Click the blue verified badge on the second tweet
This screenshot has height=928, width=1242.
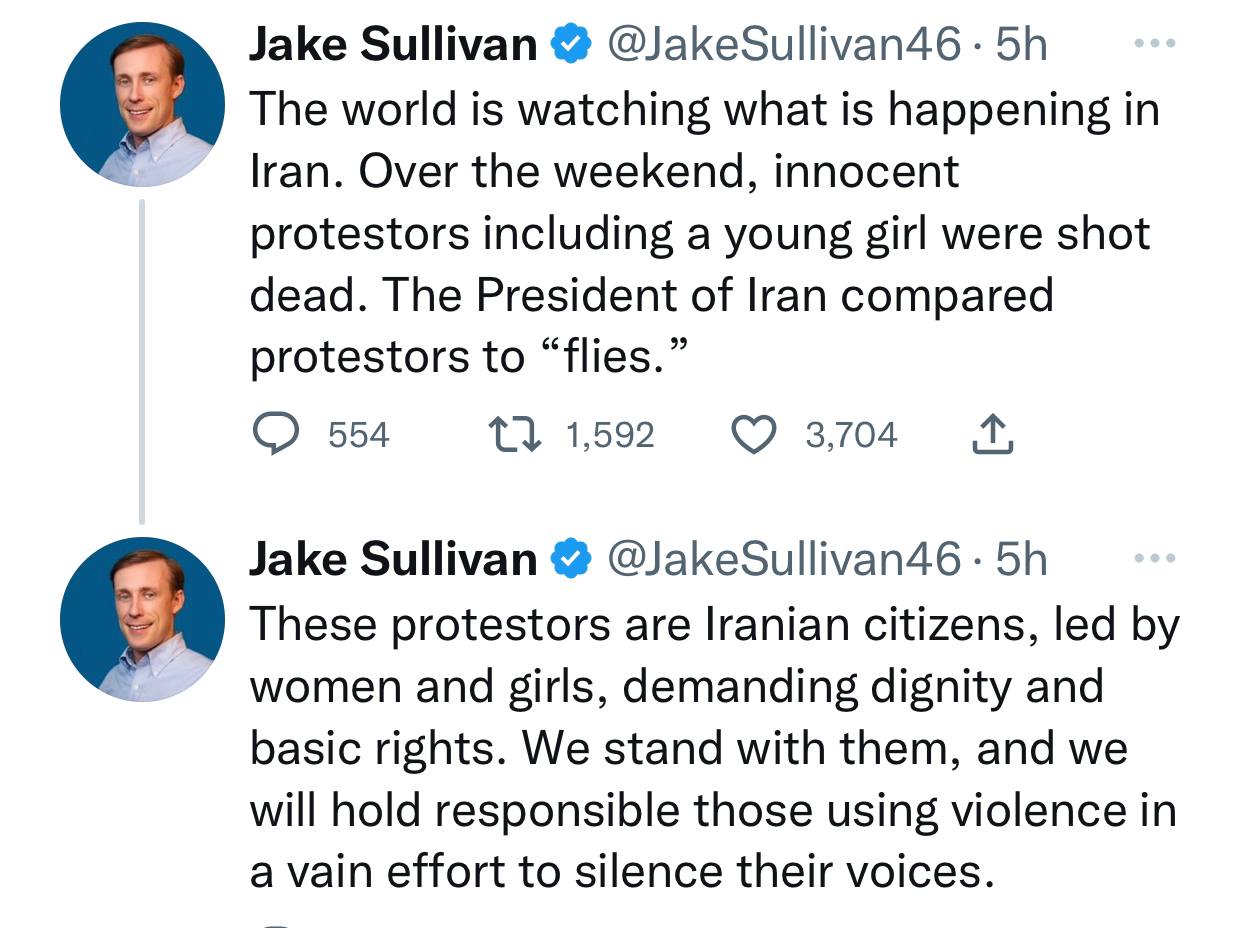point(570,559)
